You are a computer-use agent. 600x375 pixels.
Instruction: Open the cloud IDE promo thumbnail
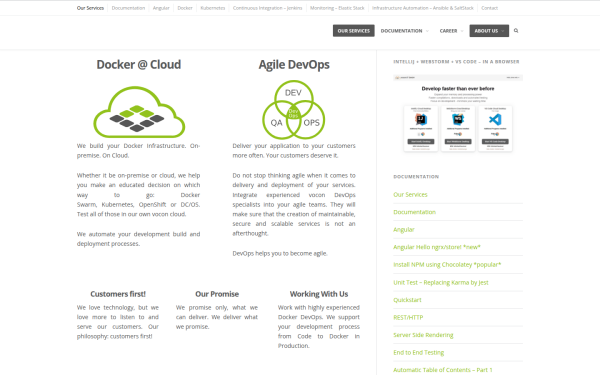(458, 114)
